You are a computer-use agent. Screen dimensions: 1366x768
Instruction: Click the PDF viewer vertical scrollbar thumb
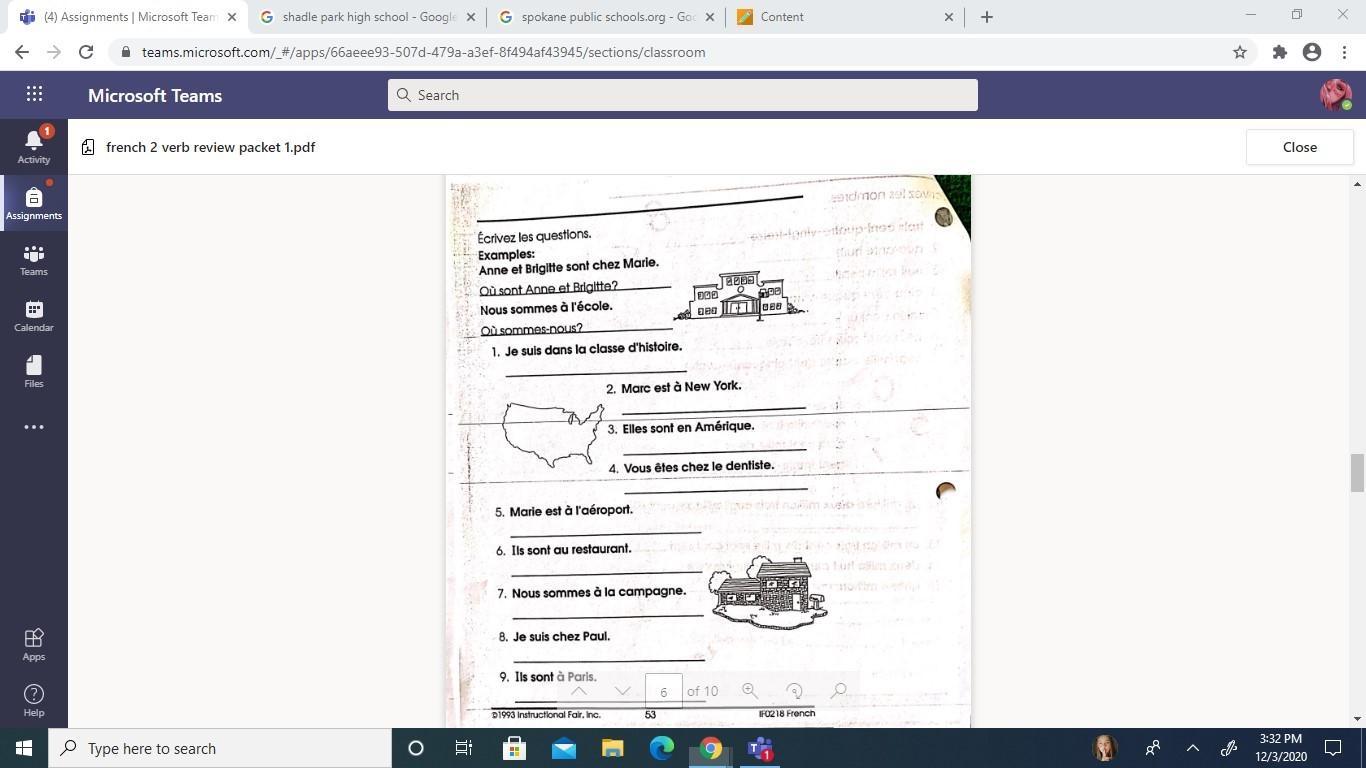[x=1357, y=473]
